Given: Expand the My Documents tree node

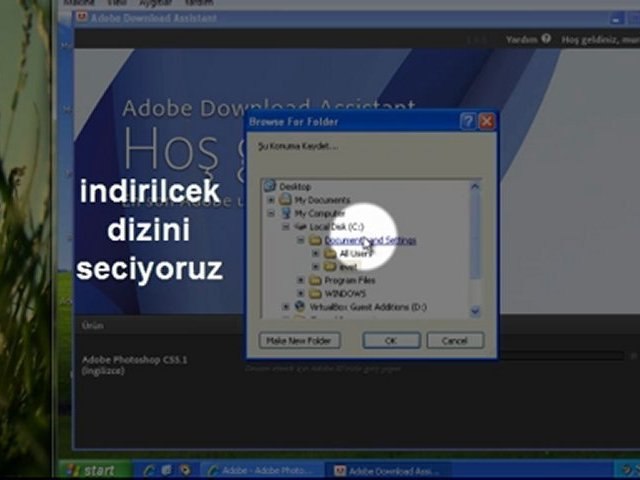Looking at the screenshot, I should [271, 200].
